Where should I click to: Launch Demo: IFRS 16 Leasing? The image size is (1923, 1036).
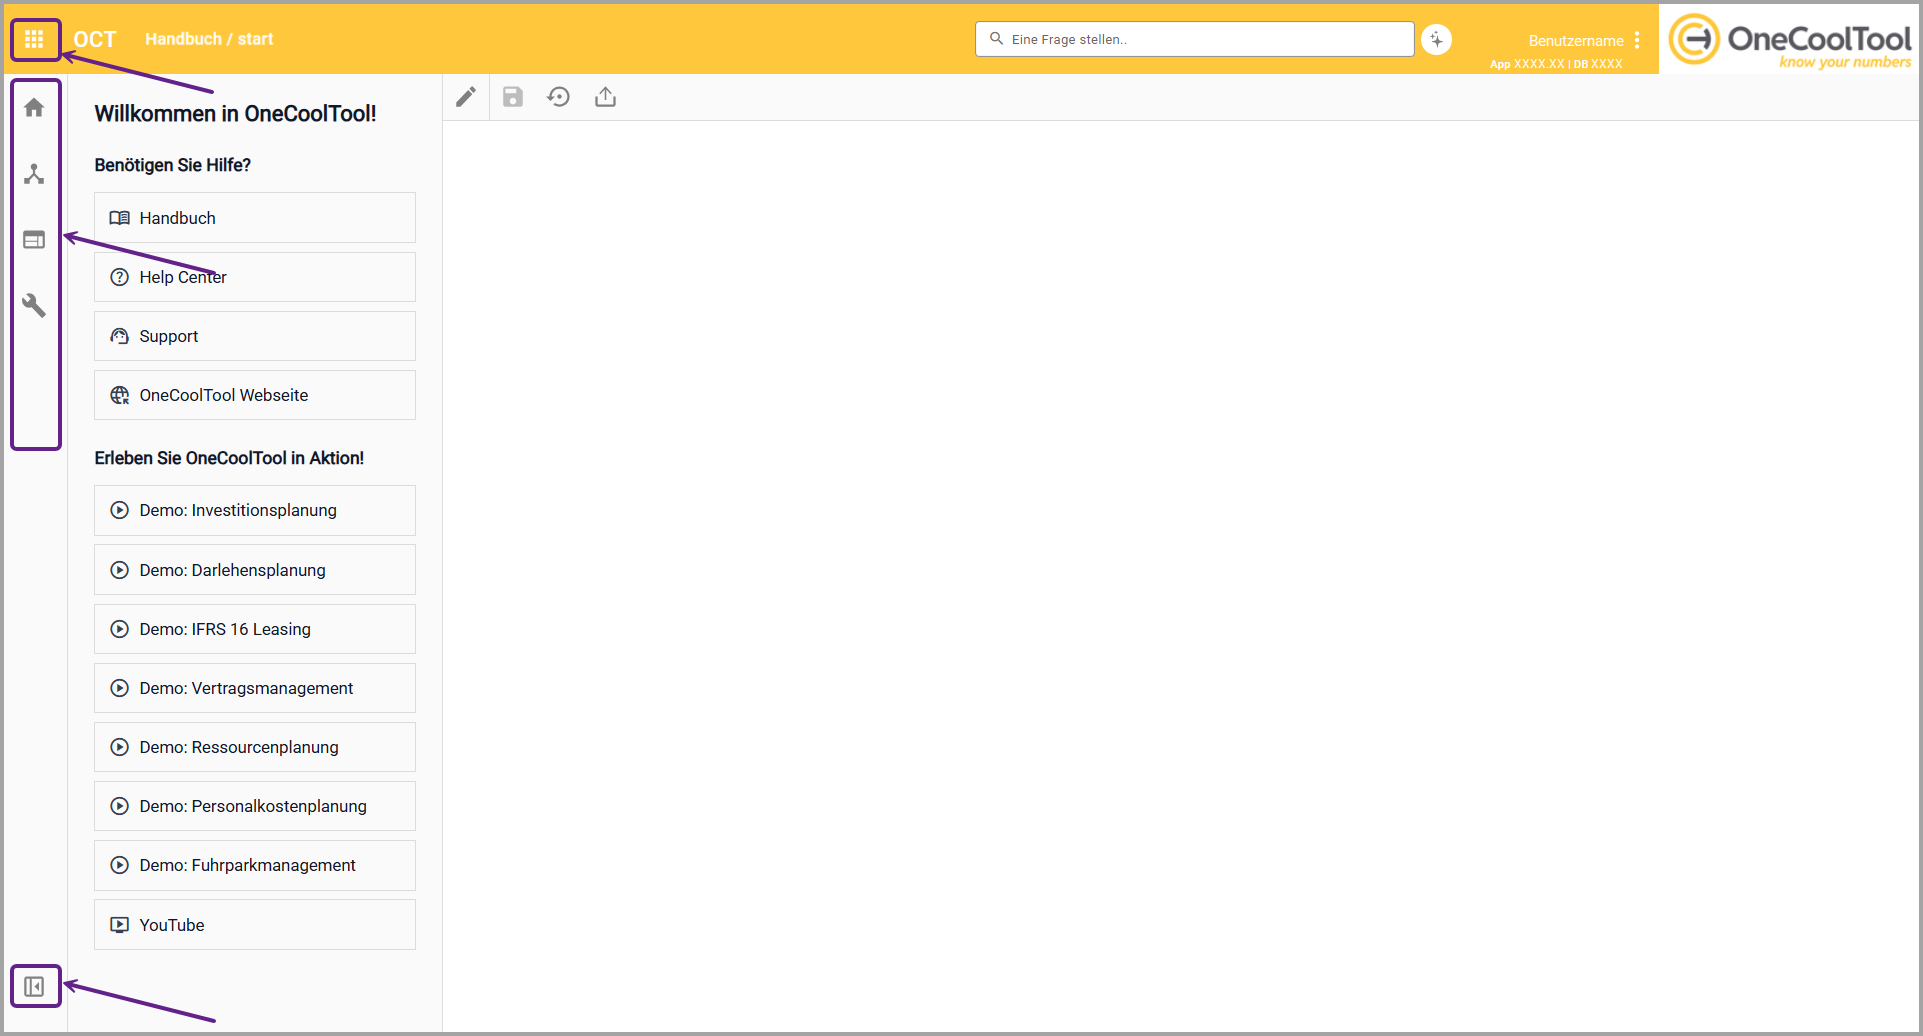(x=255, y=629)
